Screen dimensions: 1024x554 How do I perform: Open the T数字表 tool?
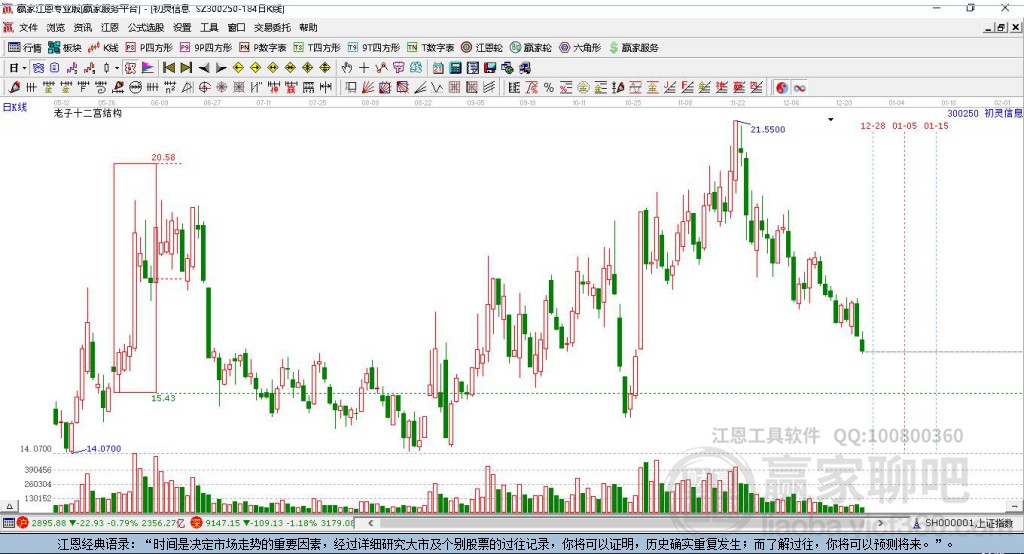[x=430, y=48]
